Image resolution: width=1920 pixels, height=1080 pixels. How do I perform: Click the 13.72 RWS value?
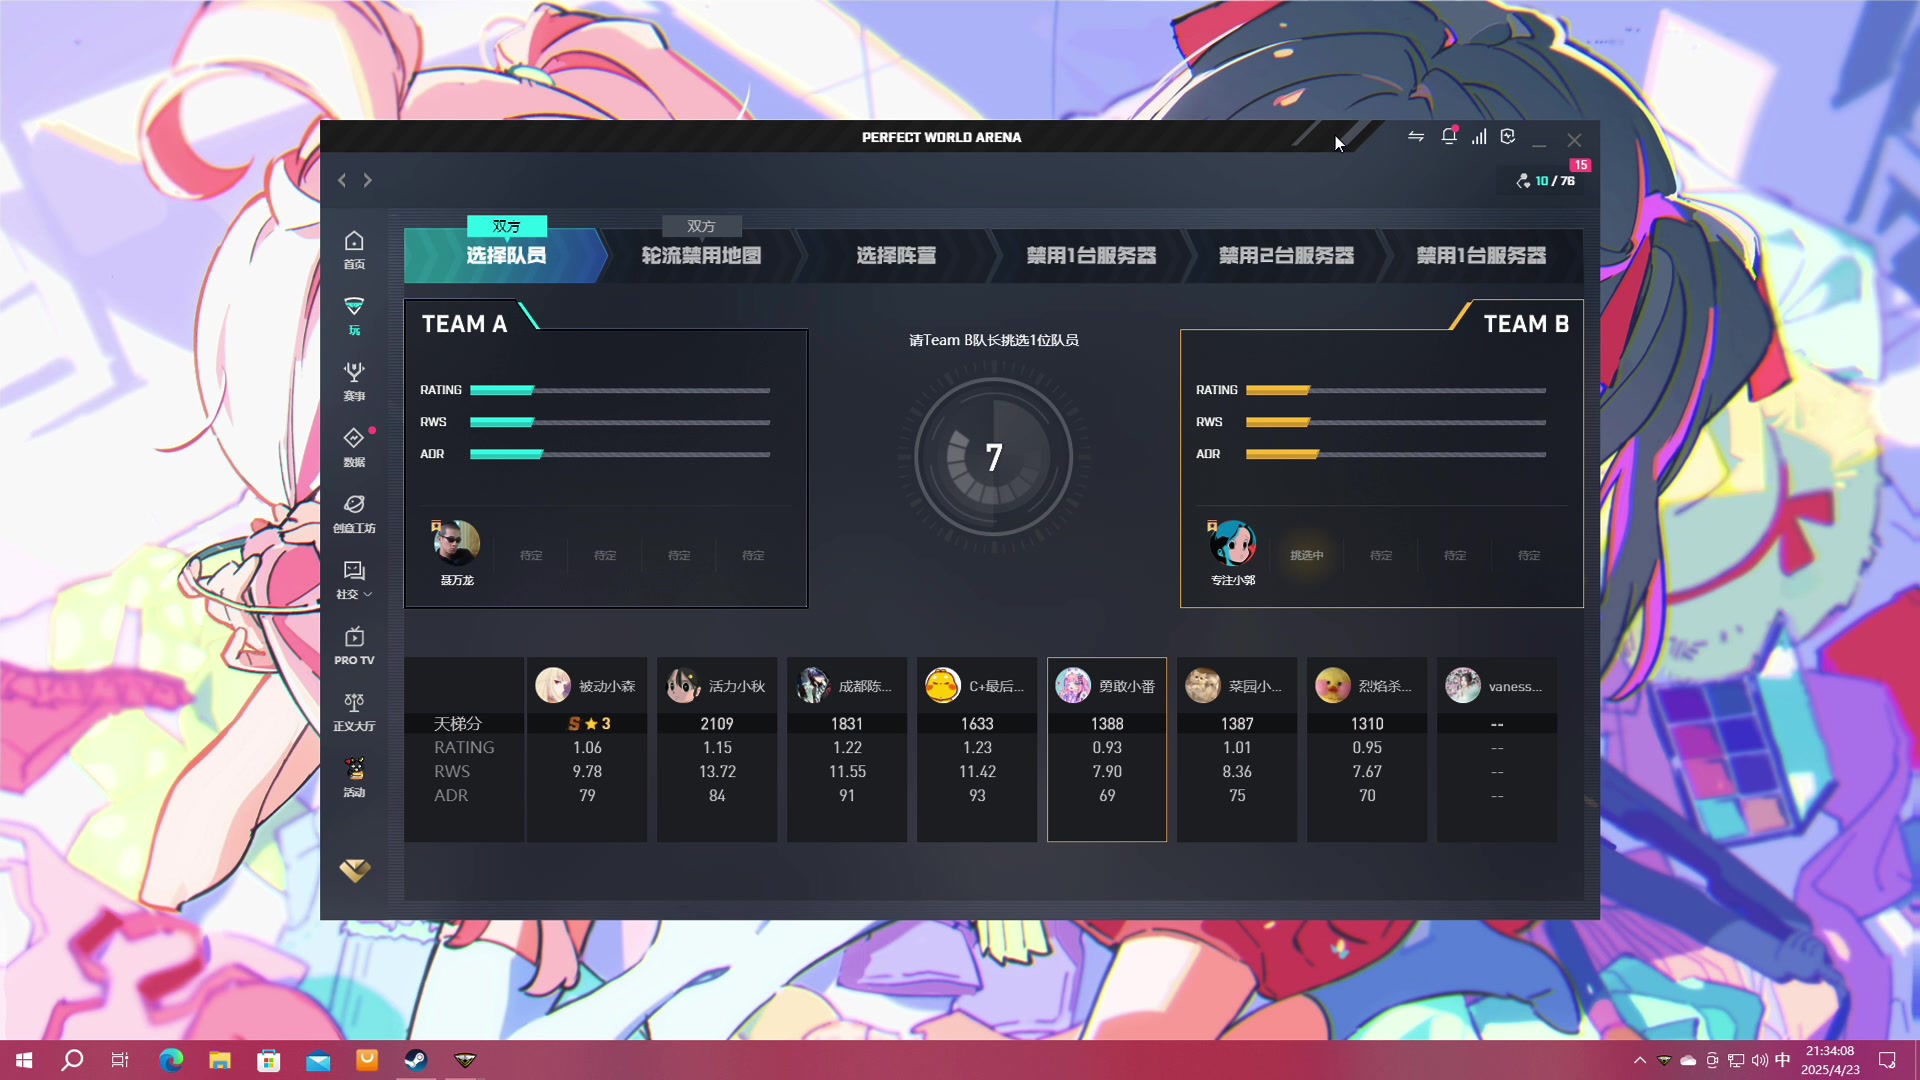coord(717,771)
